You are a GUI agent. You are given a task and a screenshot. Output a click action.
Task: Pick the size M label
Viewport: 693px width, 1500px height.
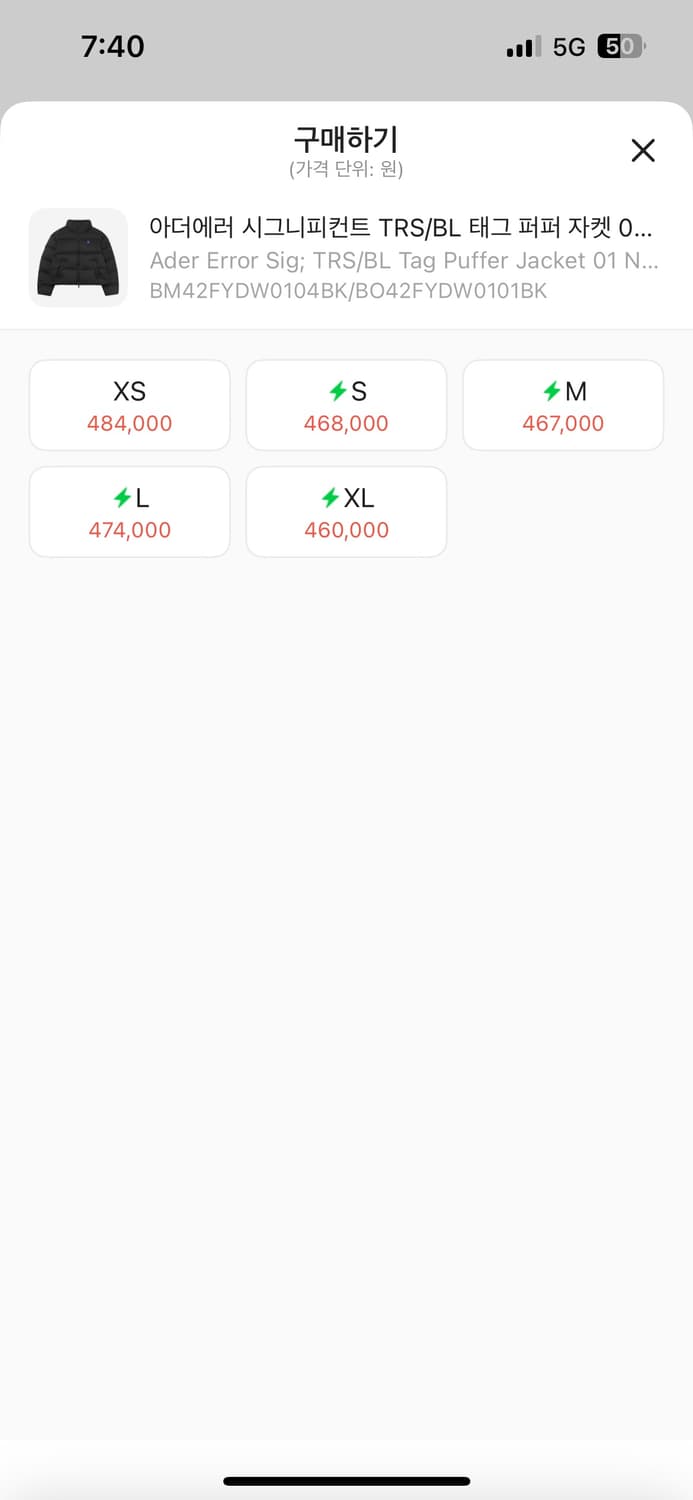(576, 392)
